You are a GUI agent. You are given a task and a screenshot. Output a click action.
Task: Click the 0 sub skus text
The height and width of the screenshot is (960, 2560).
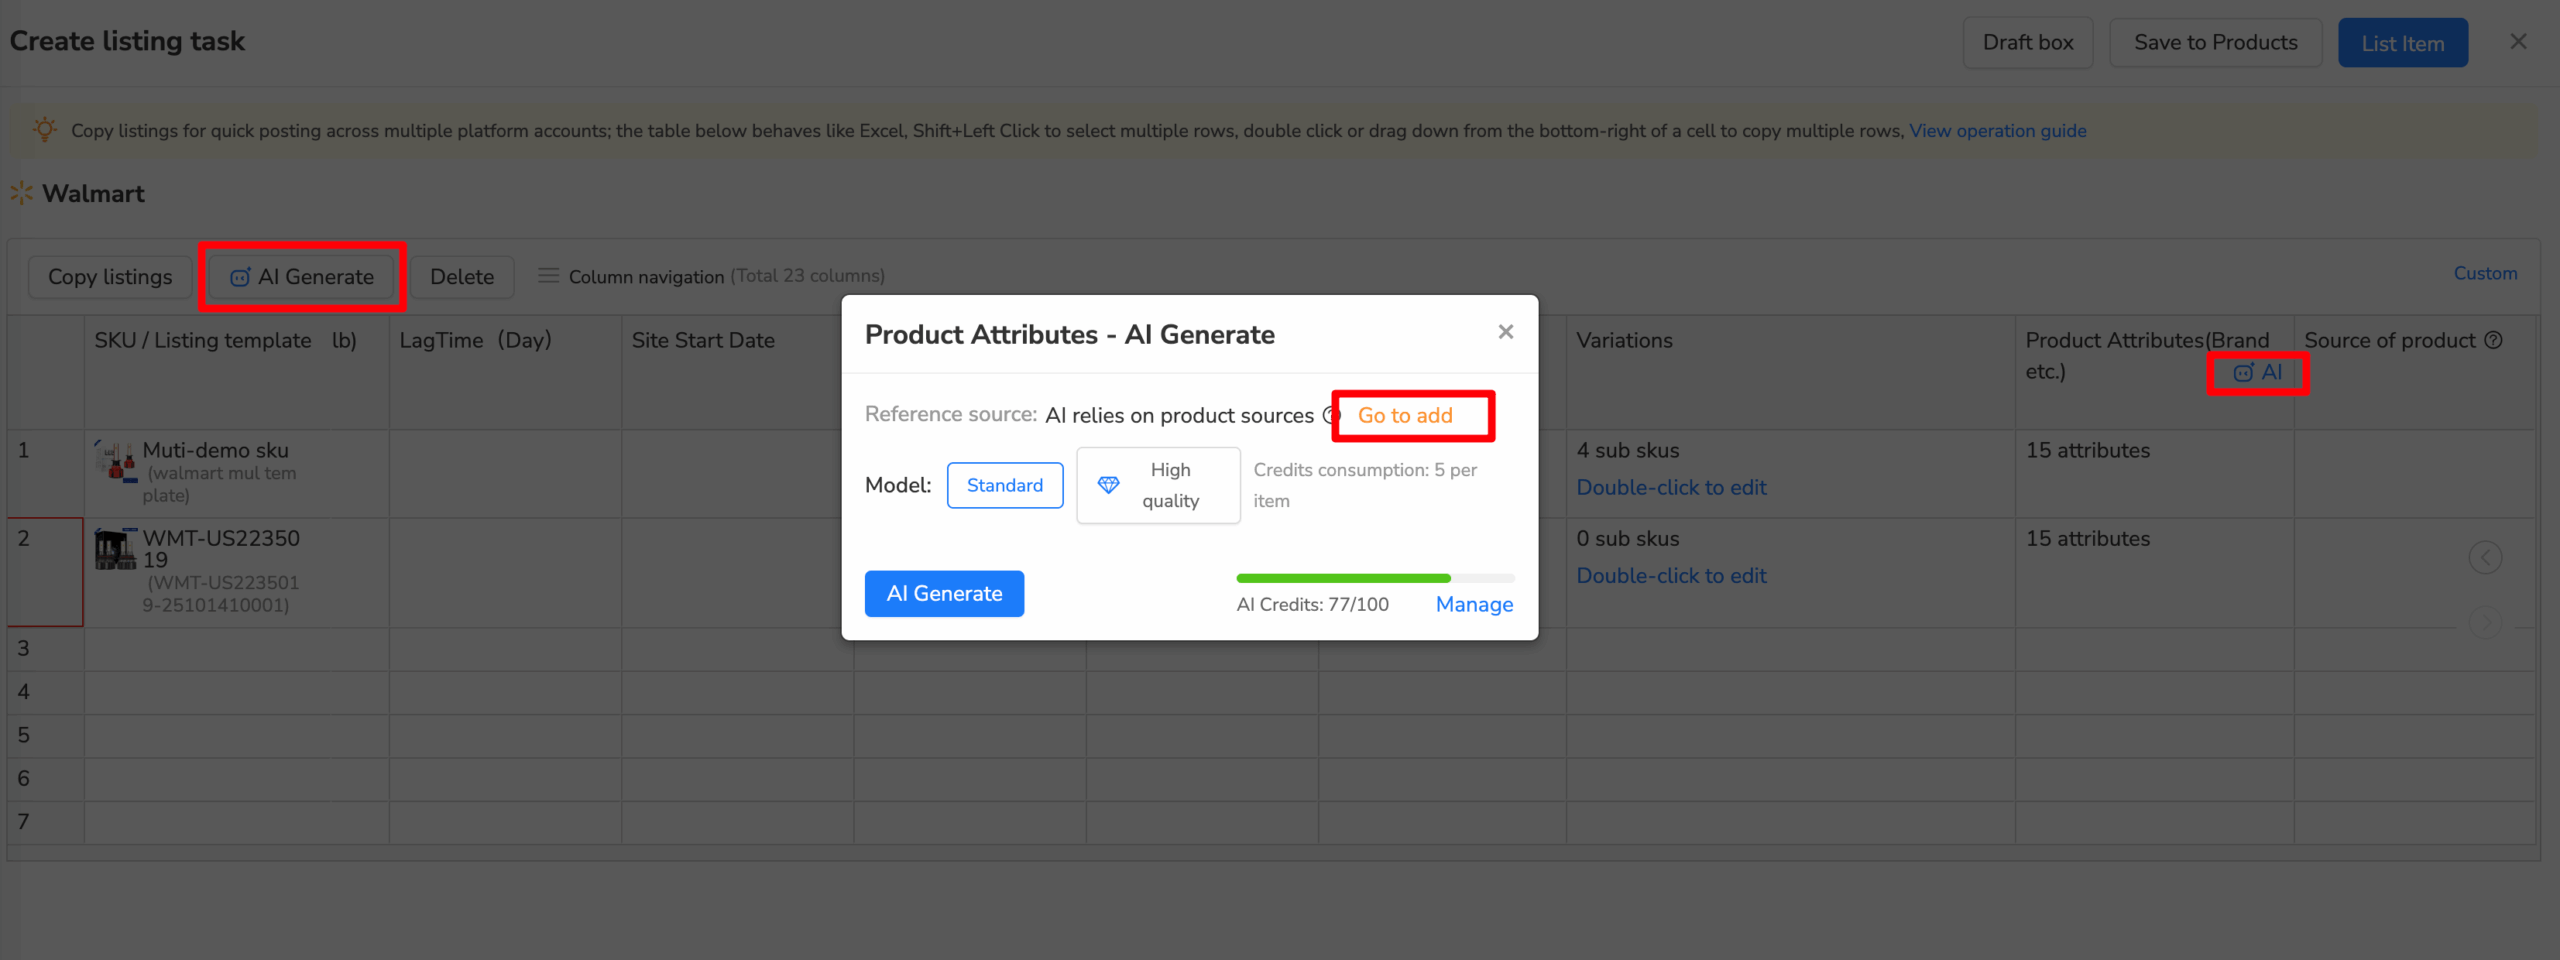tap(1628, 538)
